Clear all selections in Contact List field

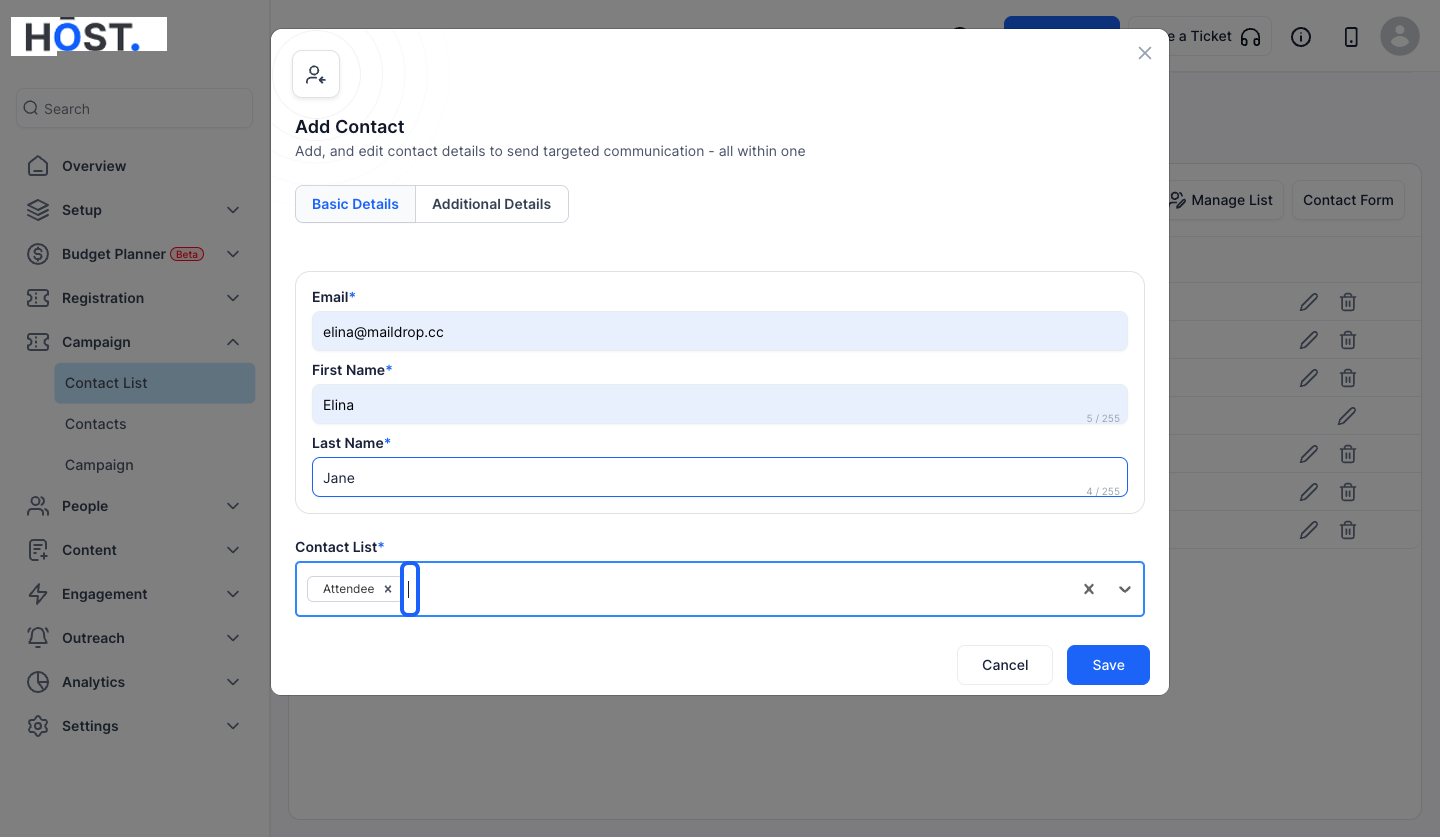coord(1089,589)
